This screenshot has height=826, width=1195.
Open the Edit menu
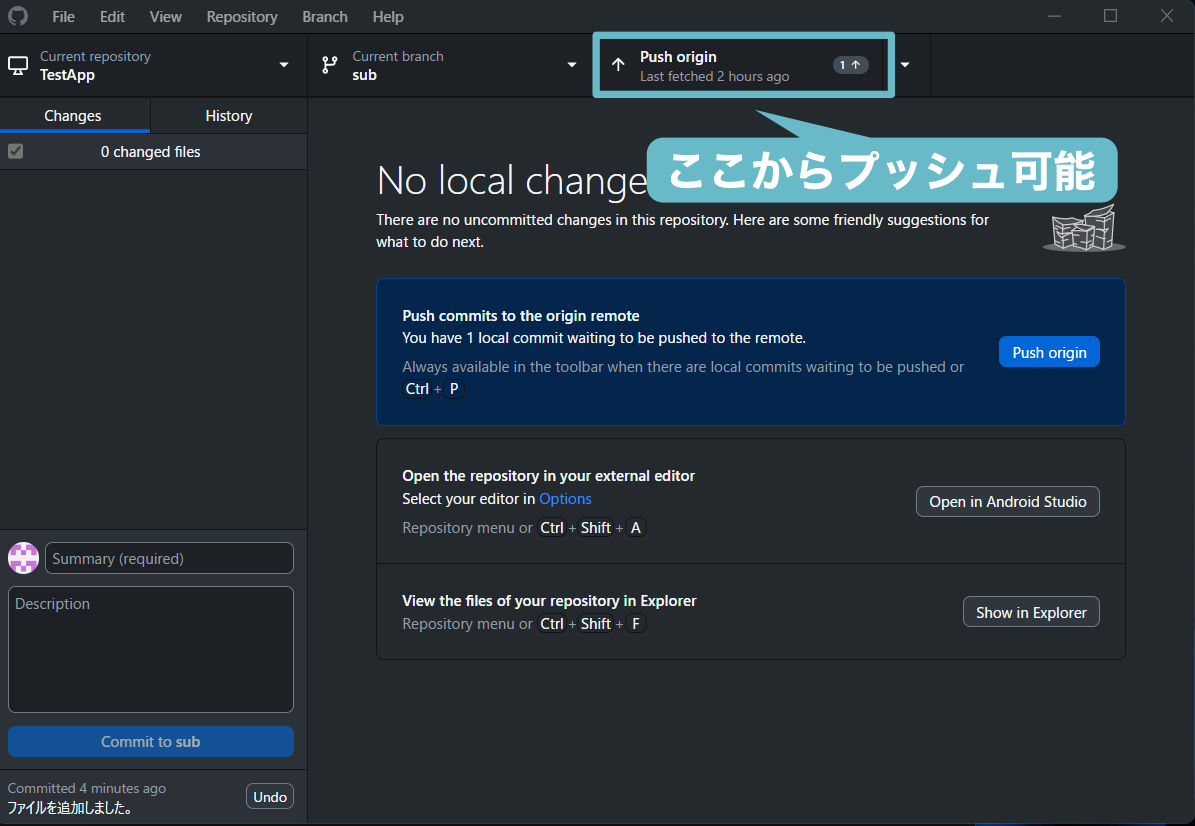click(x=112, y=17)
